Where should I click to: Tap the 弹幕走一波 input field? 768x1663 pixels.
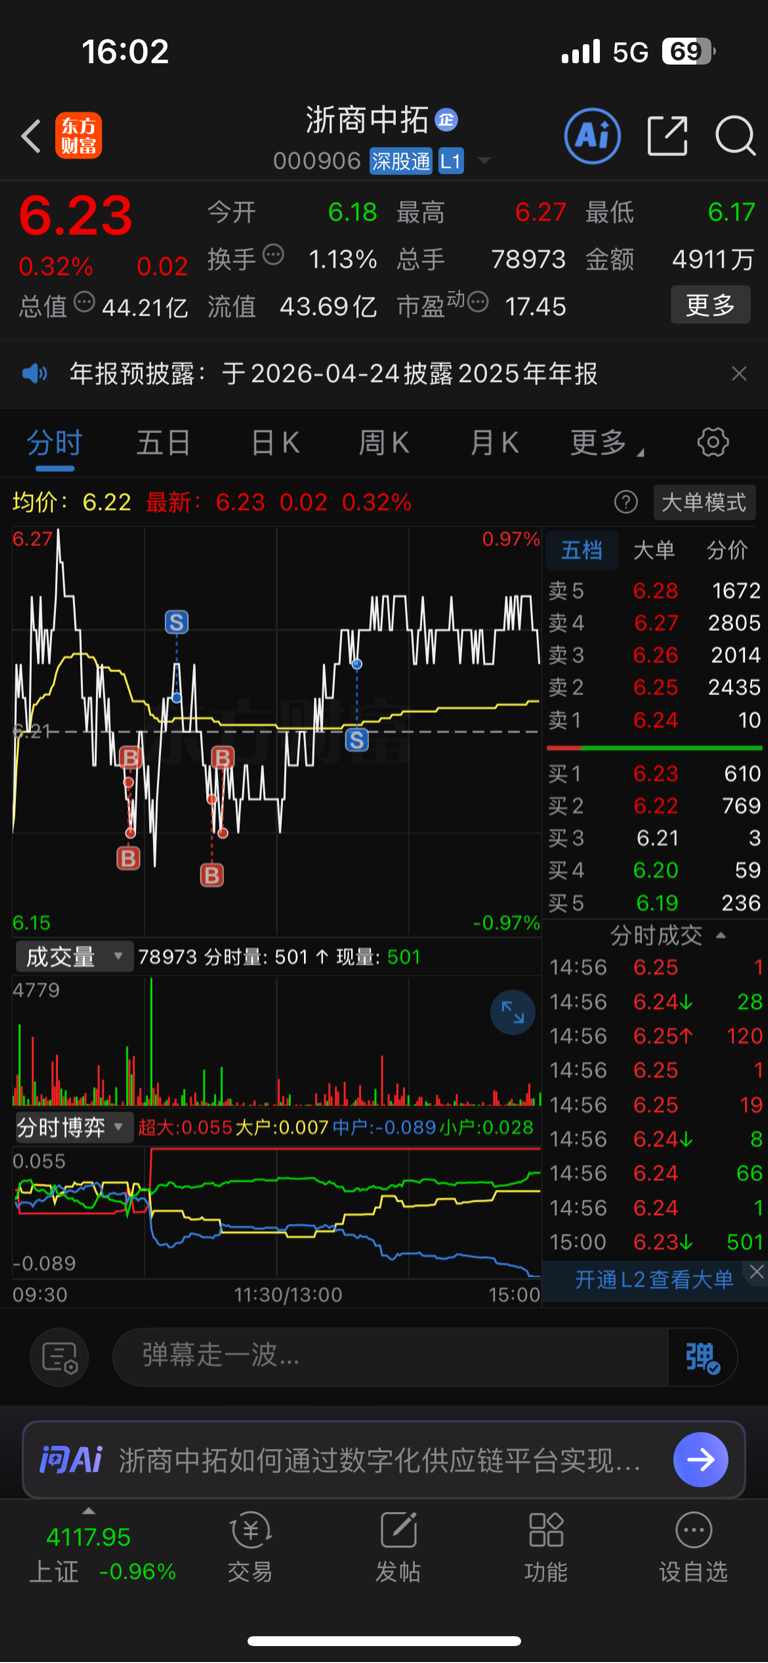tap(390, 1357)
